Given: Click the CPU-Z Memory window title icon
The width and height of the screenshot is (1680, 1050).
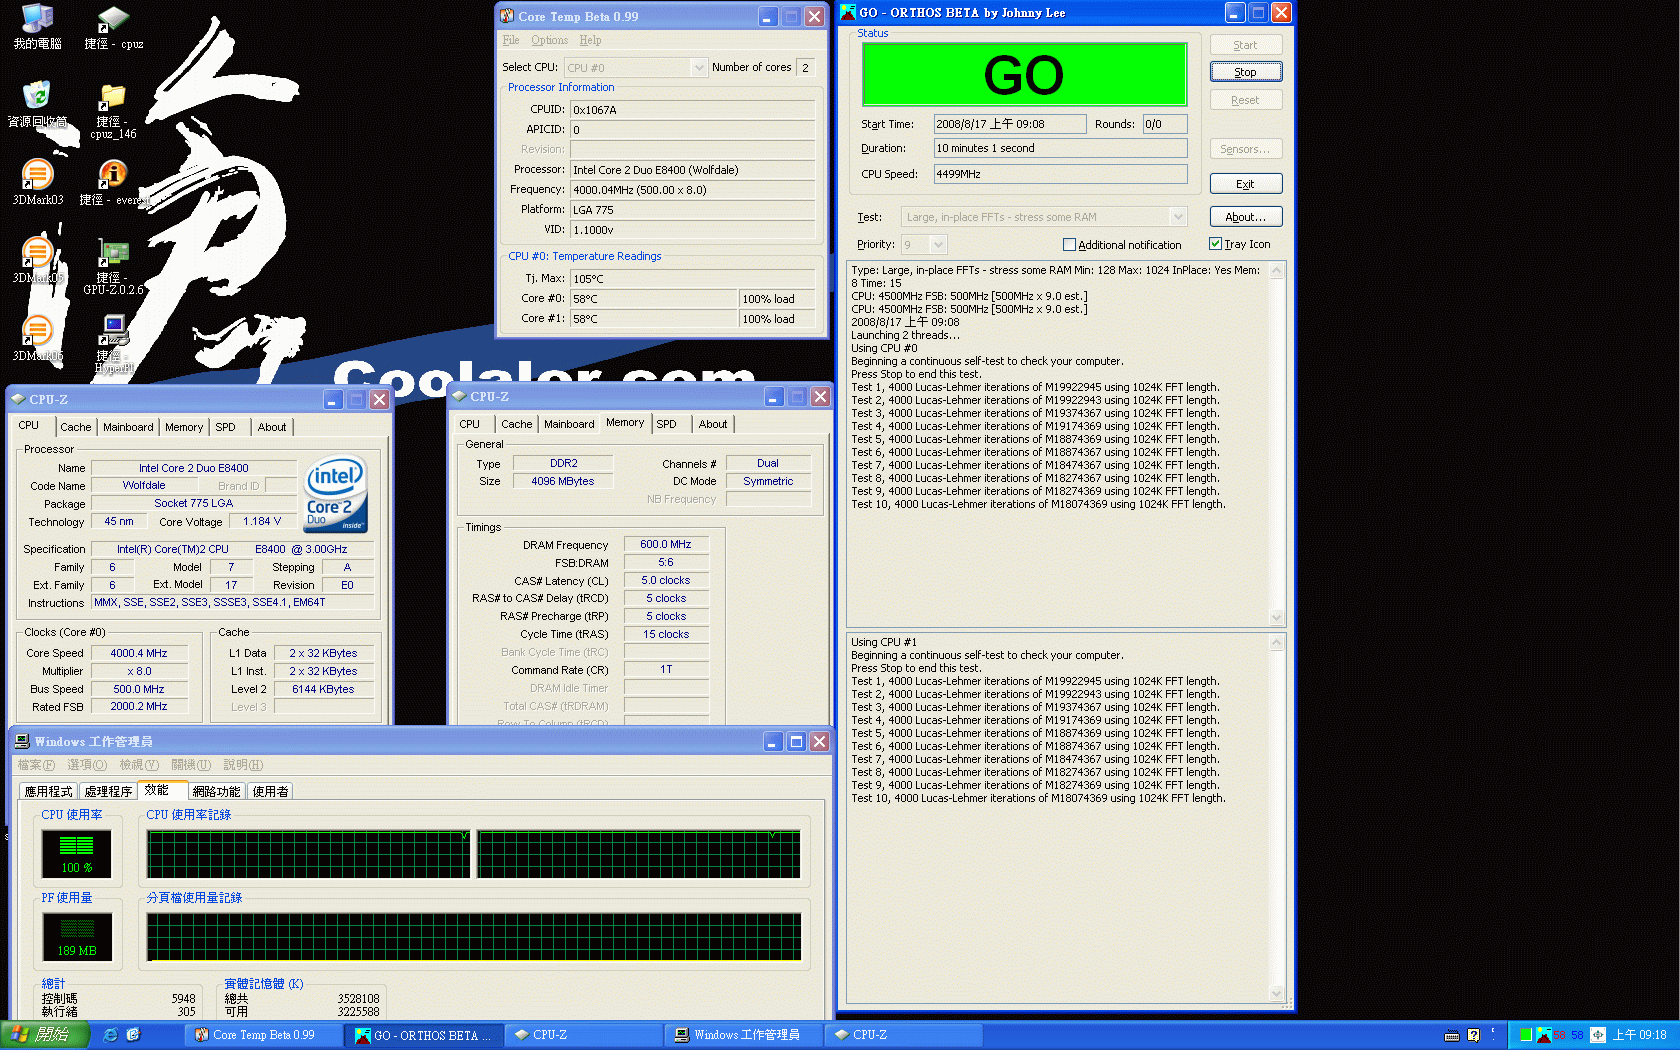Looking at the screenshot, I should coord(459,396).
